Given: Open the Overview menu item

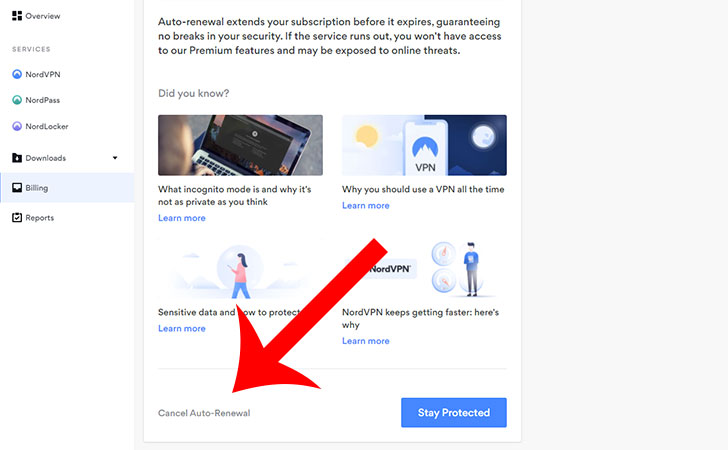Looking at the screenshot, I should point(36,16).
